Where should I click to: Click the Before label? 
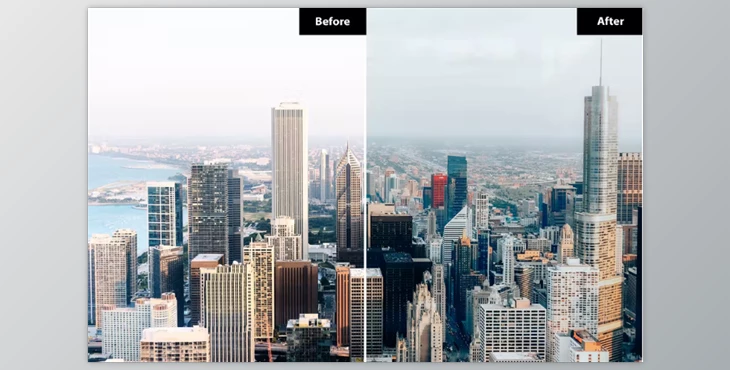[x=332, y=21]
